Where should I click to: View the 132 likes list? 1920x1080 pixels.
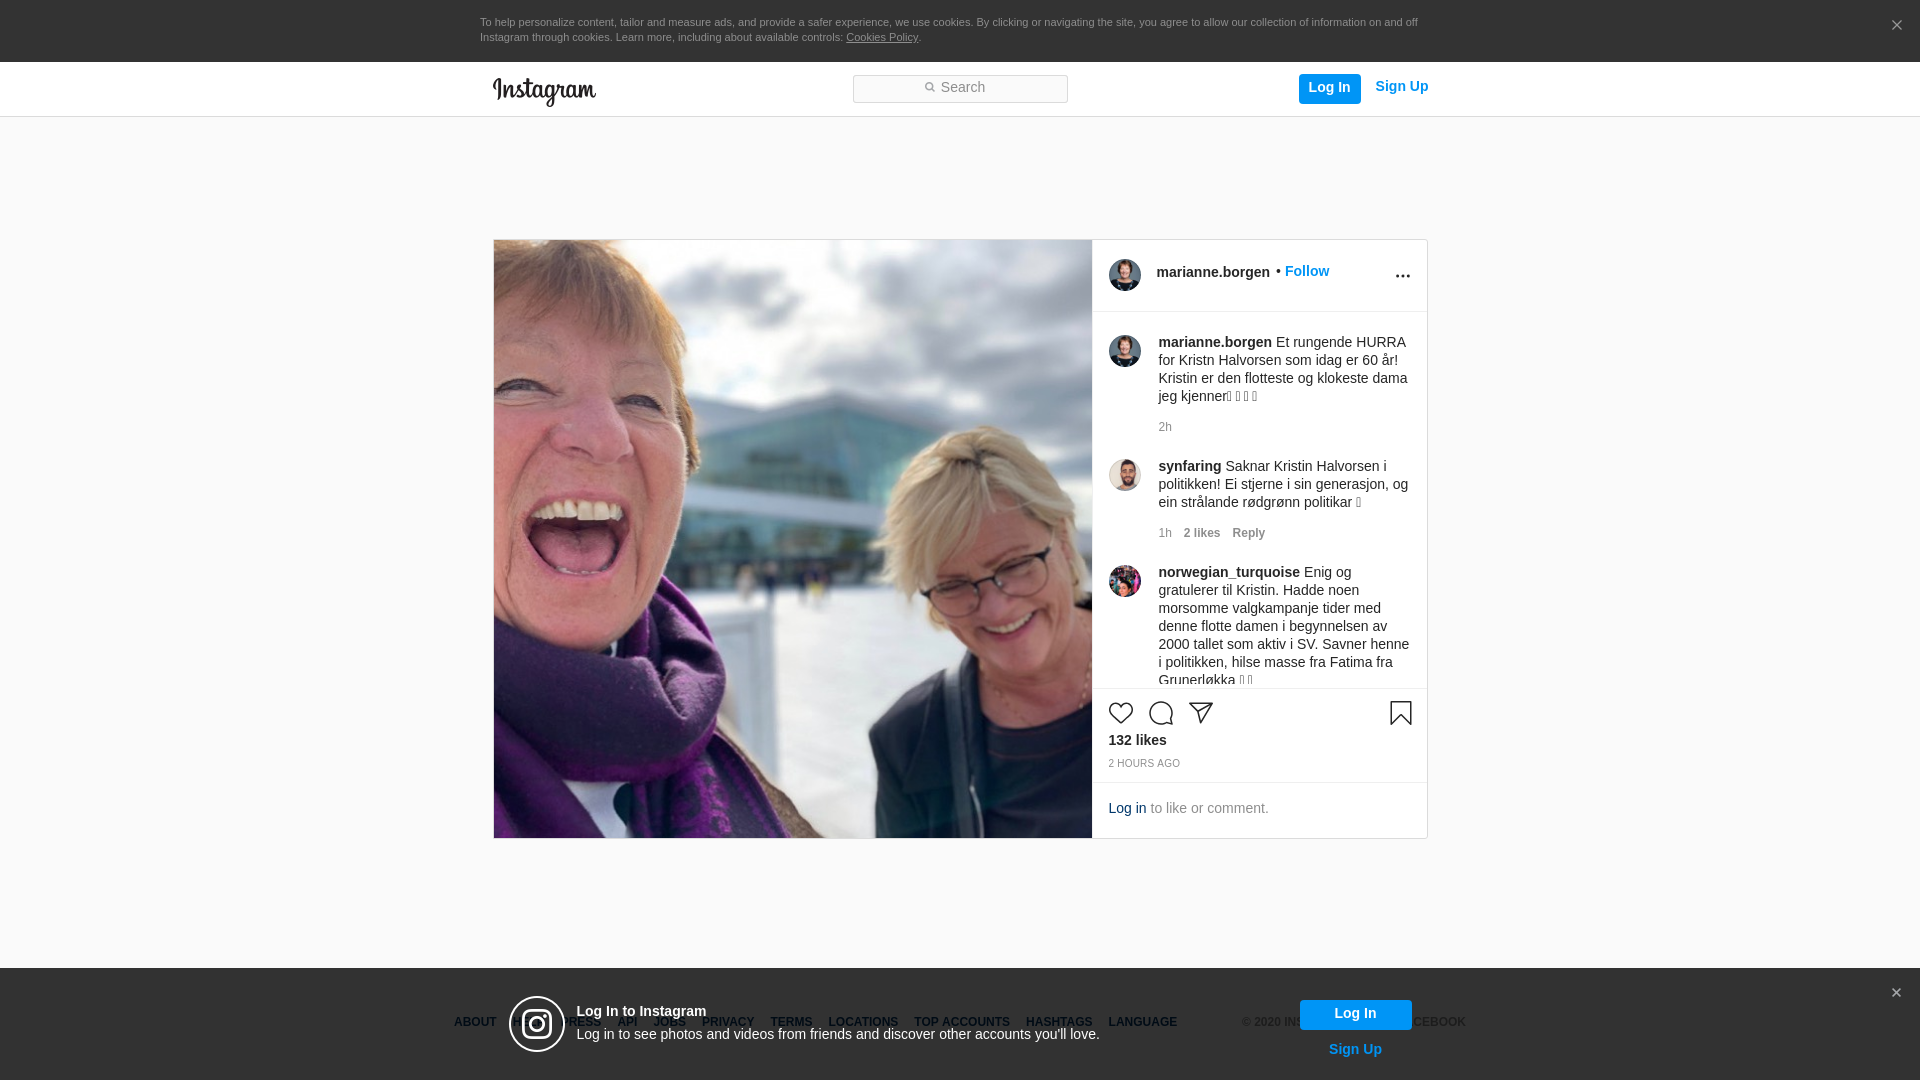point(1137,740)
